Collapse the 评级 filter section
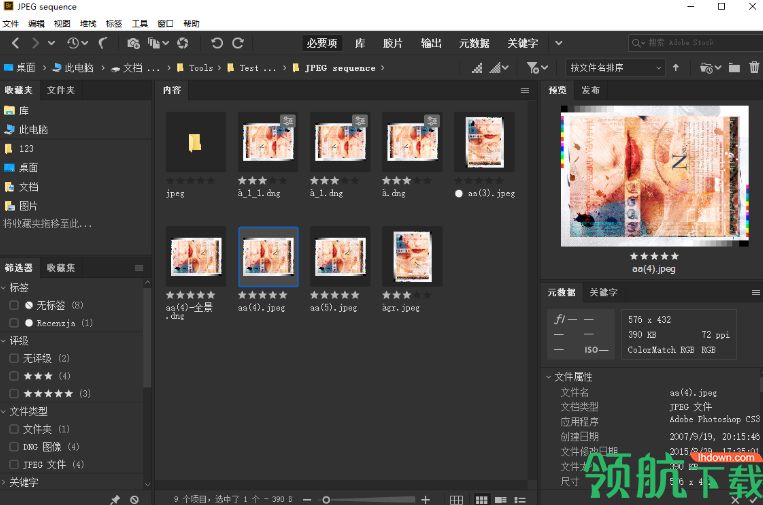 click(x=4, y=341)
